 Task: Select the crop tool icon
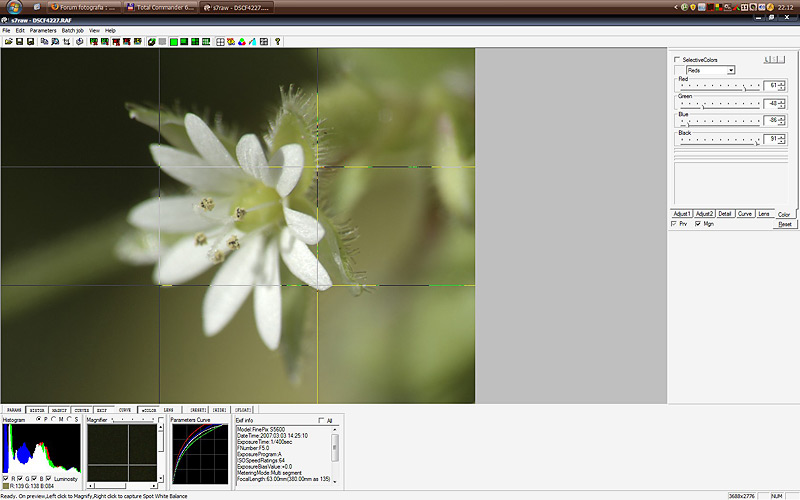(x=66, y=42)
